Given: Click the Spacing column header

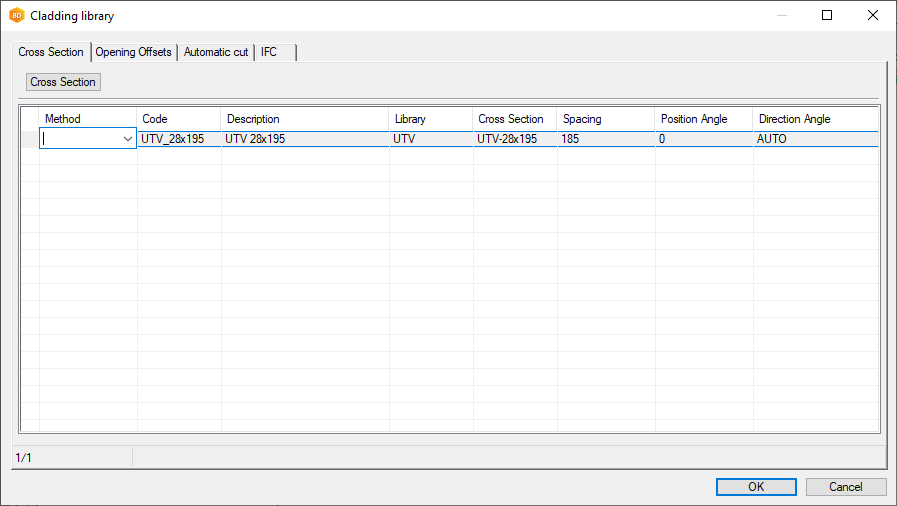Looking at the screenshot, I should tap(605, 119).
